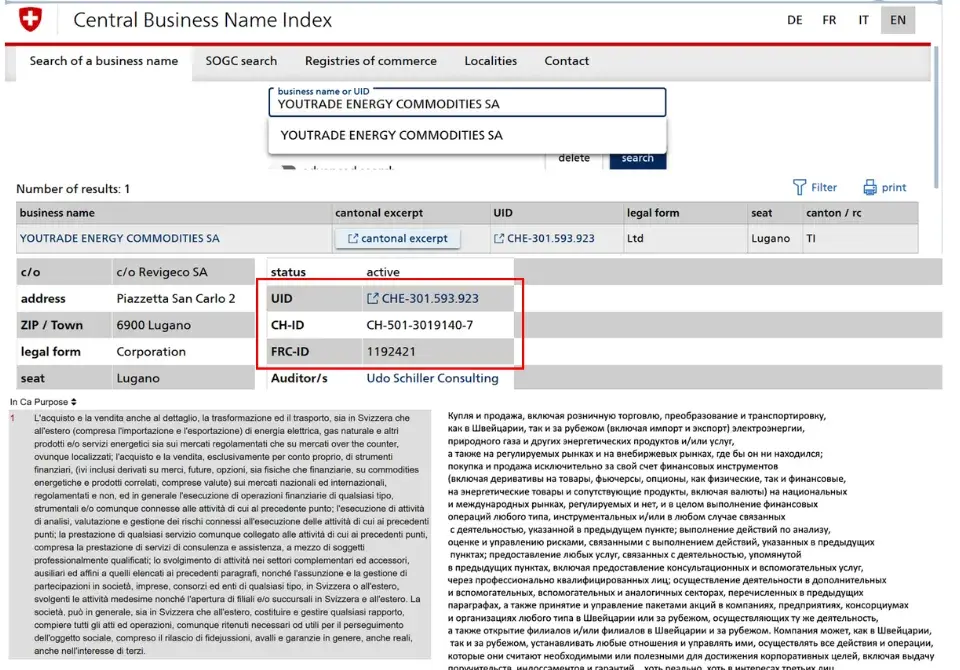Image resolution: width=960 pixels, height=670 pixels.
Task: Click the page vertical scrollbar
Action: pyautogui.click(x=936, y=116)
